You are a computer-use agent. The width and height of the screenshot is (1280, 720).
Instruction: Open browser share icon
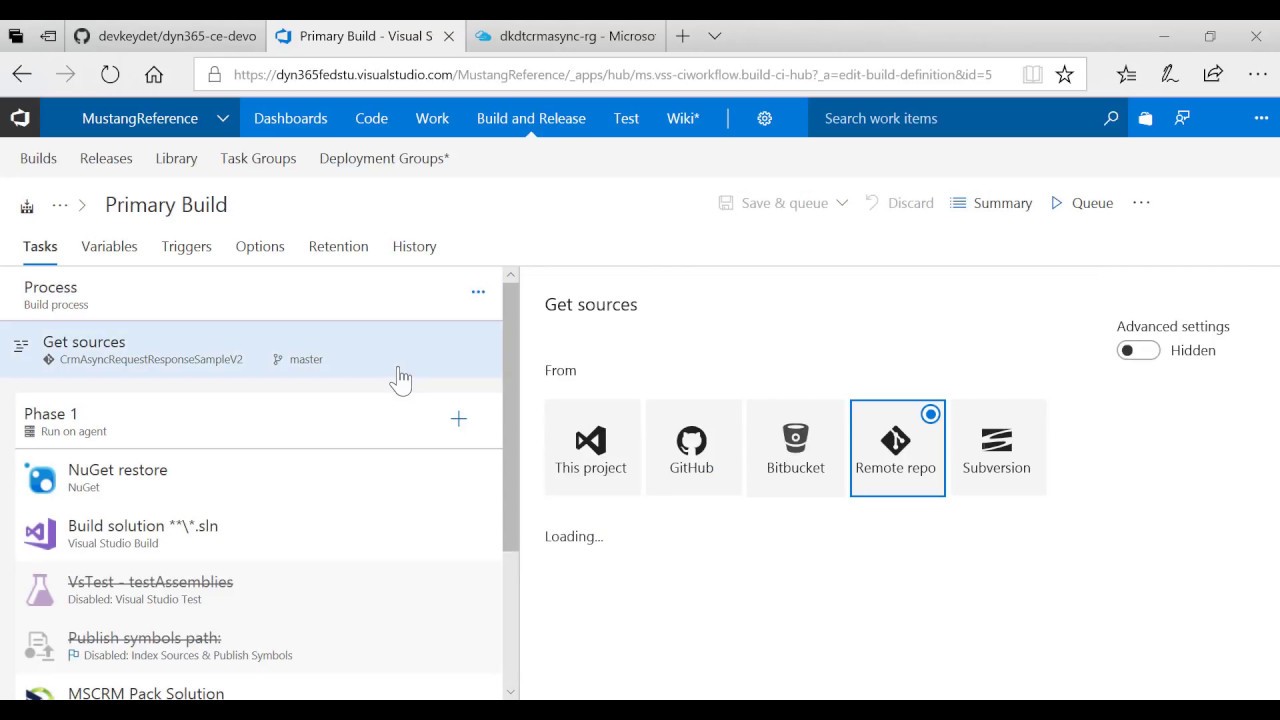[x=1213, y=74]
